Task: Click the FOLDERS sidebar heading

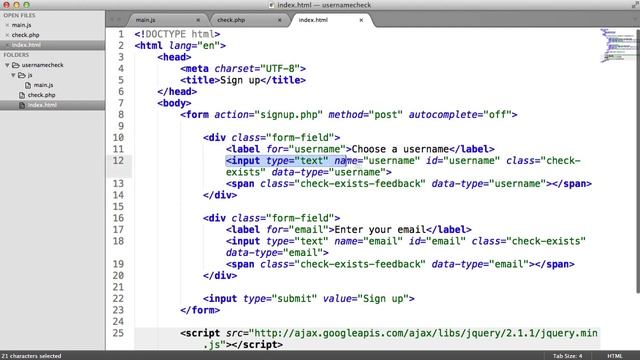Action: click(16, 55)
